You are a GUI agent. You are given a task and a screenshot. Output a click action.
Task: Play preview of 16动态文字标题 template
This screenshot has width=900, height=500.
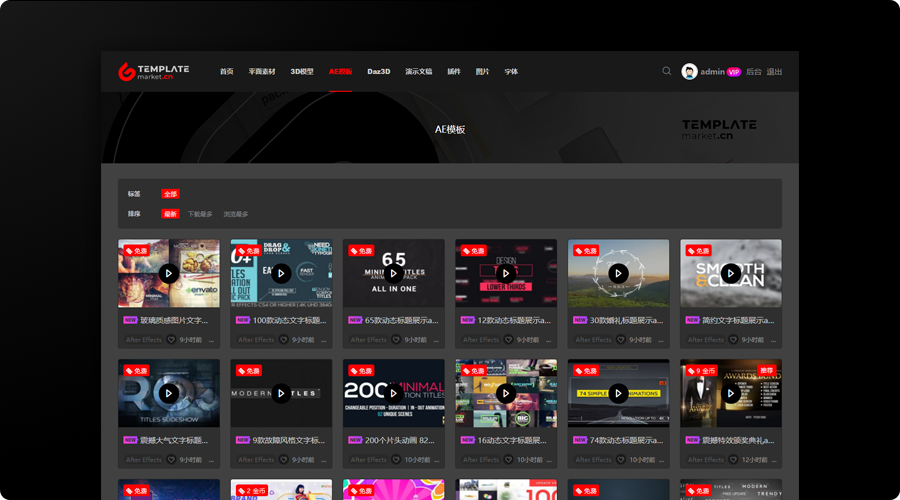[x=506, y=393]
